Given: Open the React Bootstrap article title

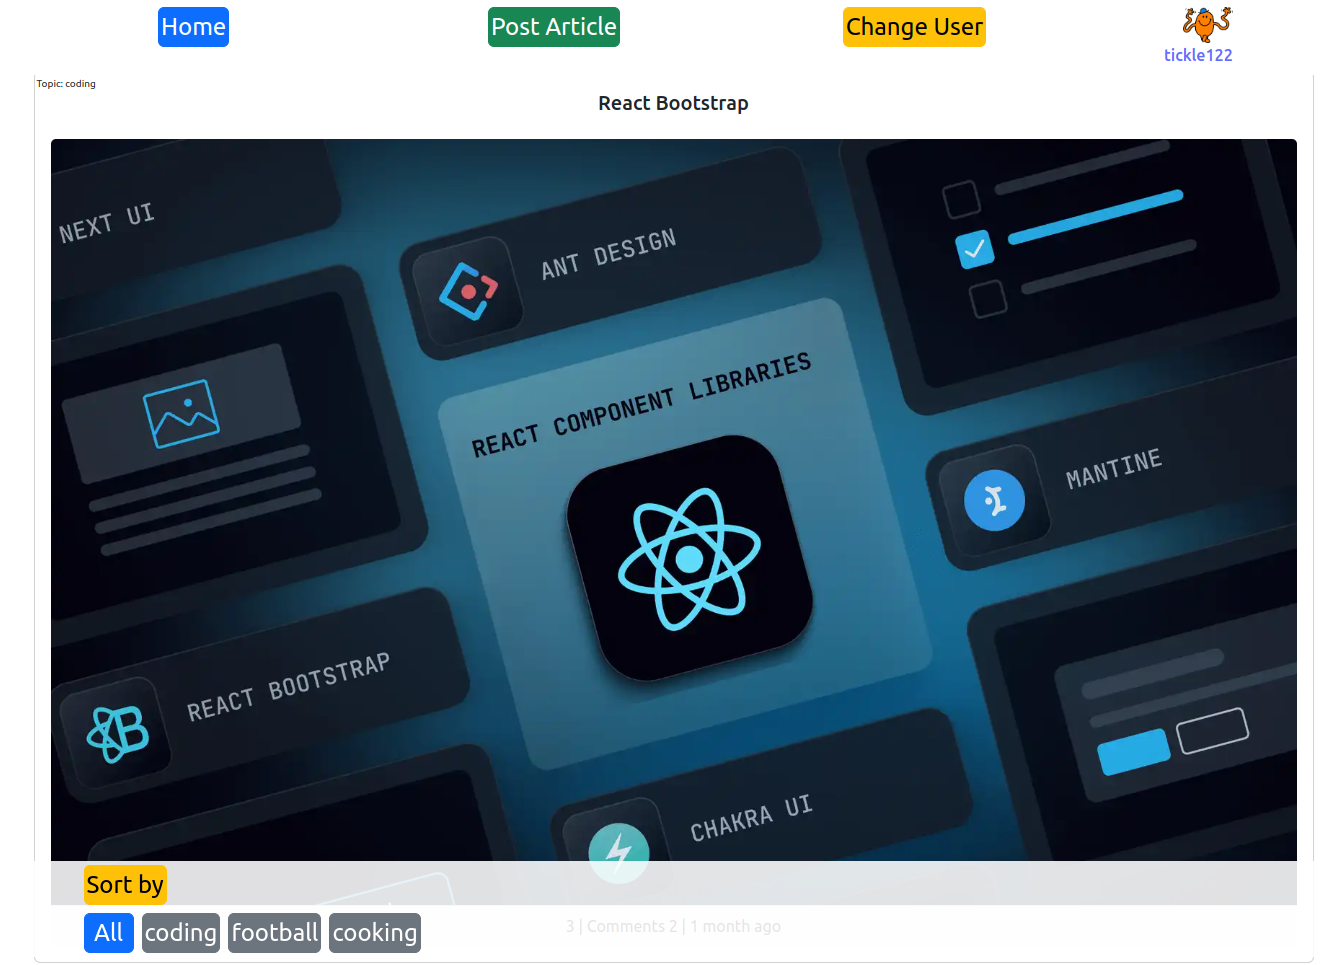Looking at the screenshot, I should (673, 103).
